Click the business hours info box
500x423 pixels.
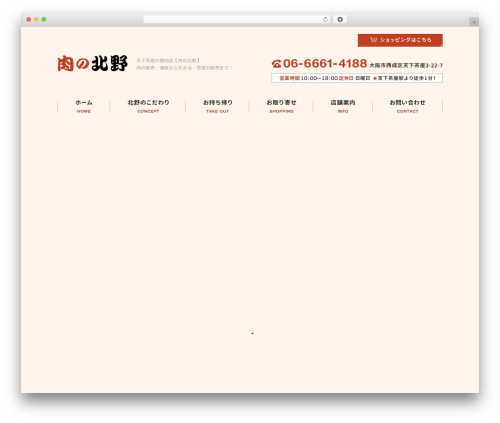[x=357, y=78]
